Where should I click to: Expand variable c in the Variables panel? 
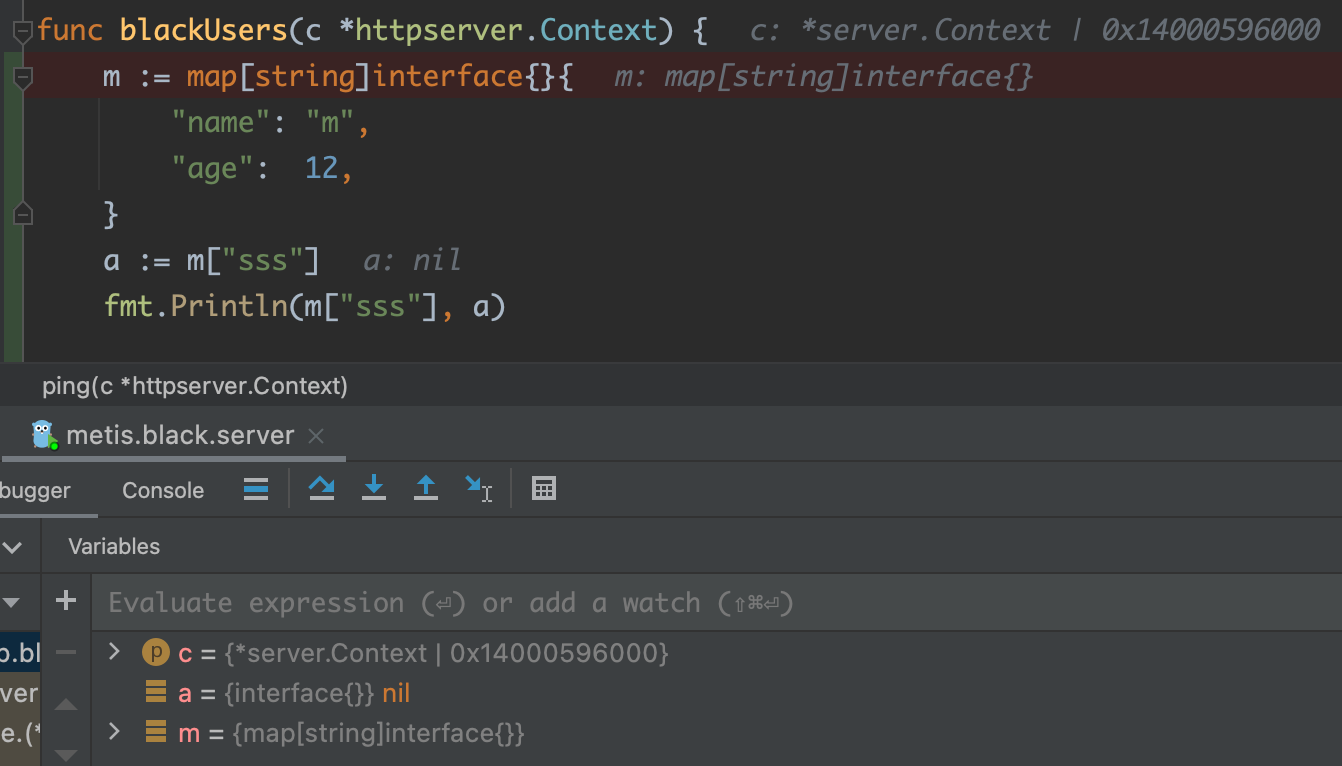coord(113,652)
